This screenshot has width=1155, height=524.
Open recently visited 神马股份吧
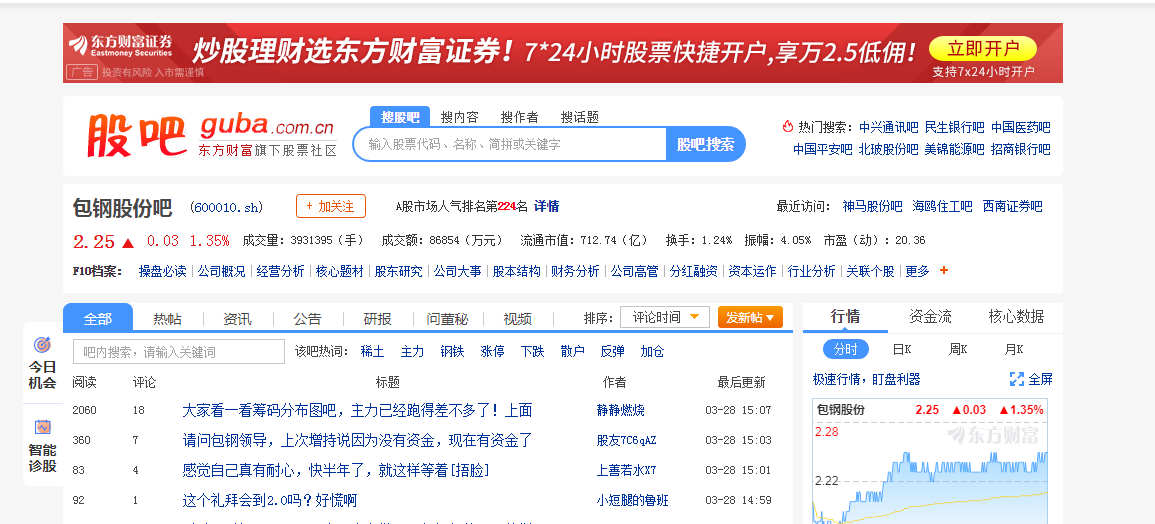click(872, 206)
